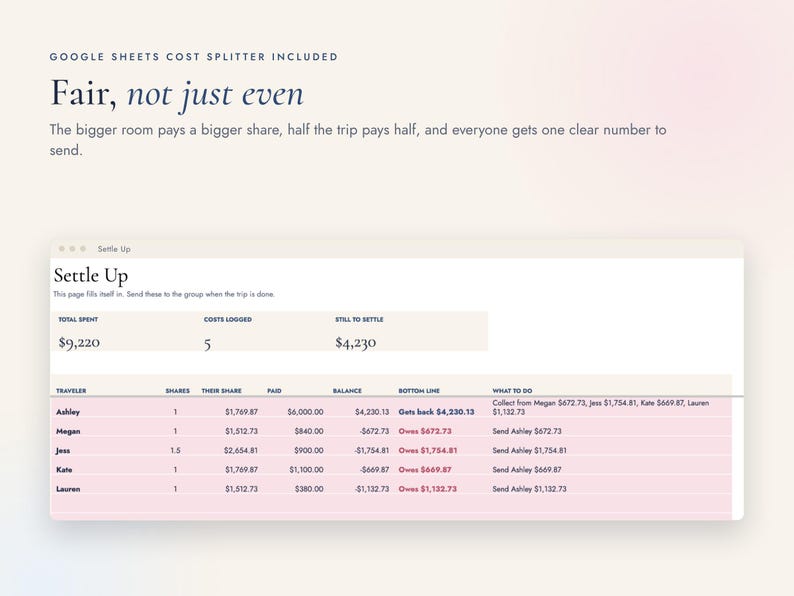Click the Send Ashley $672.73 cell
The image size is (794, 596).
pyautogui.click(x=527, y=431)
